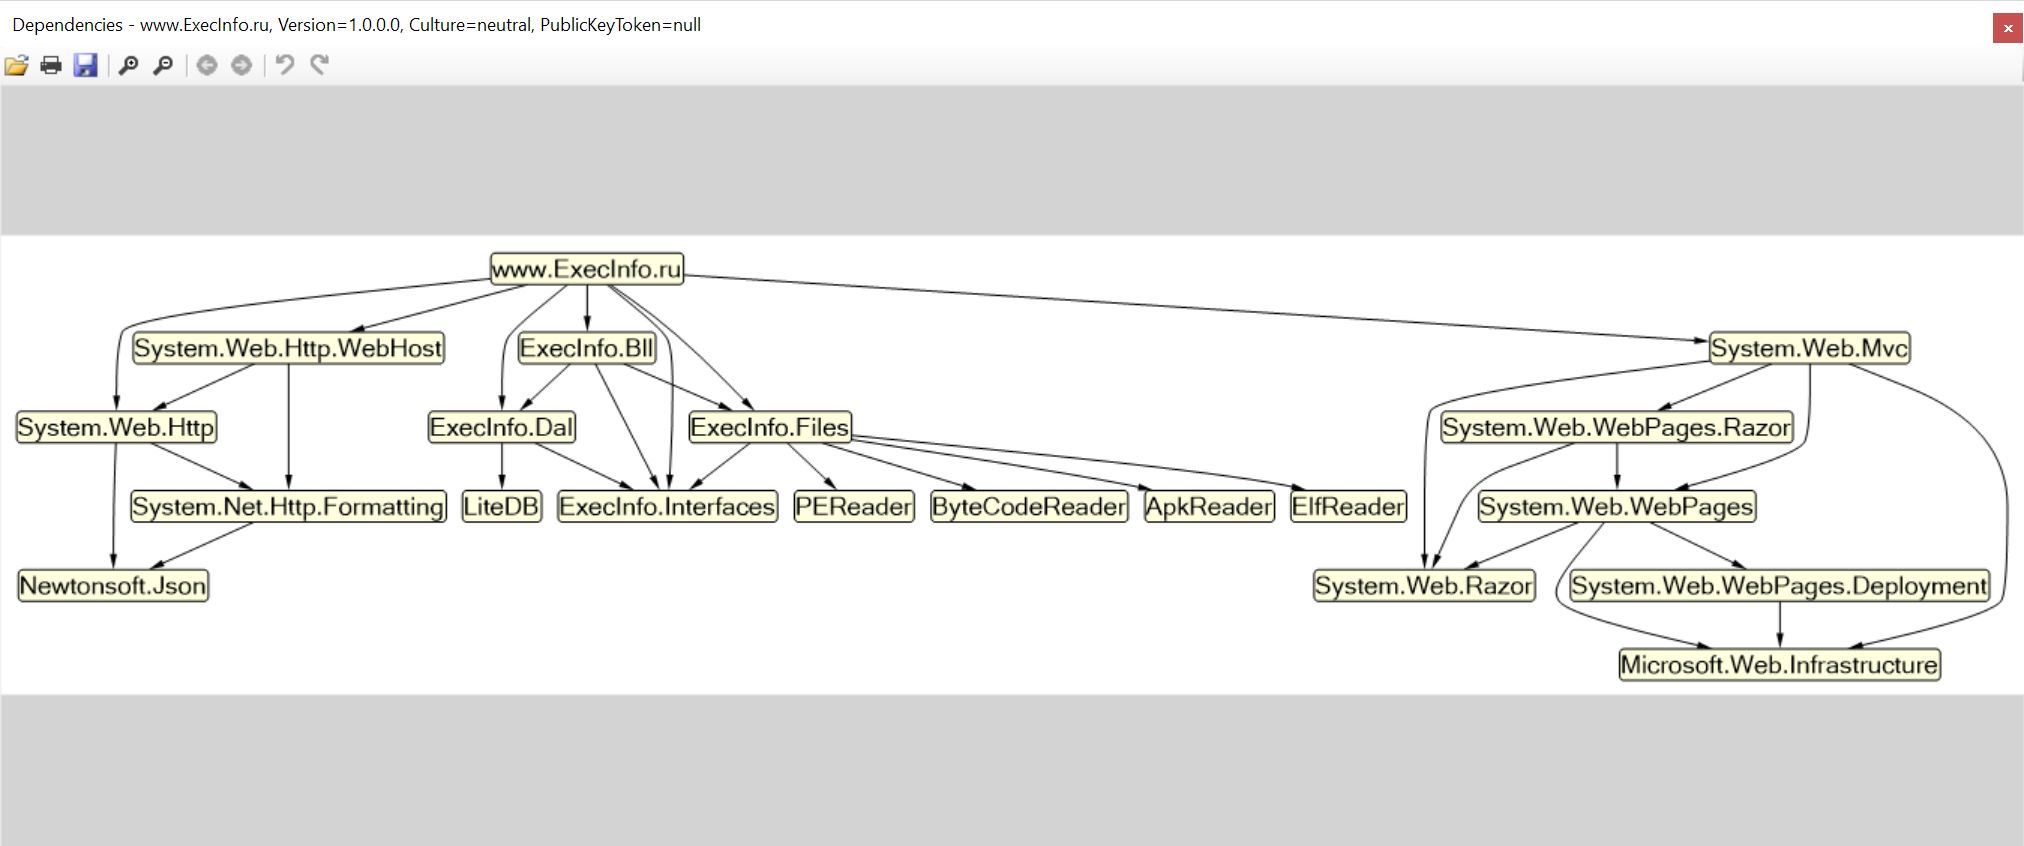Select the ExecInfo.Dal node

(x=502, y=427)
